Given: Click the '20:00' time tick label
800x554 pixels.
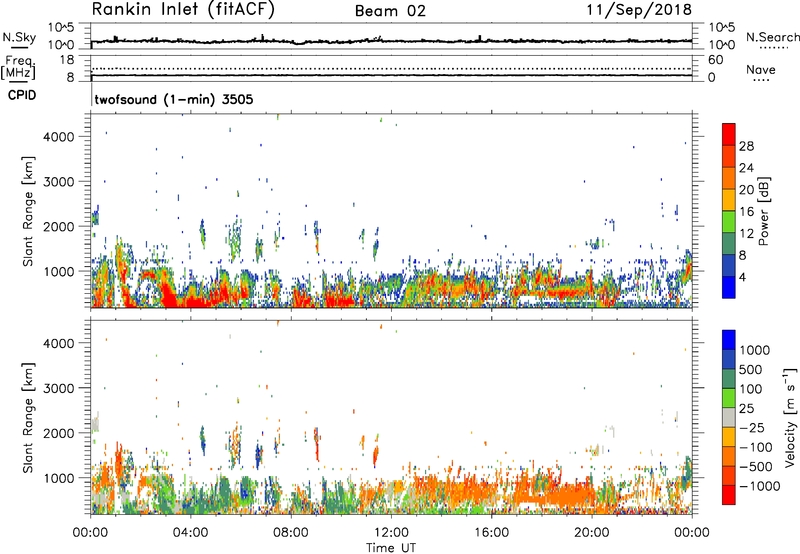Looking at the screenshot, I should [592, 533].
